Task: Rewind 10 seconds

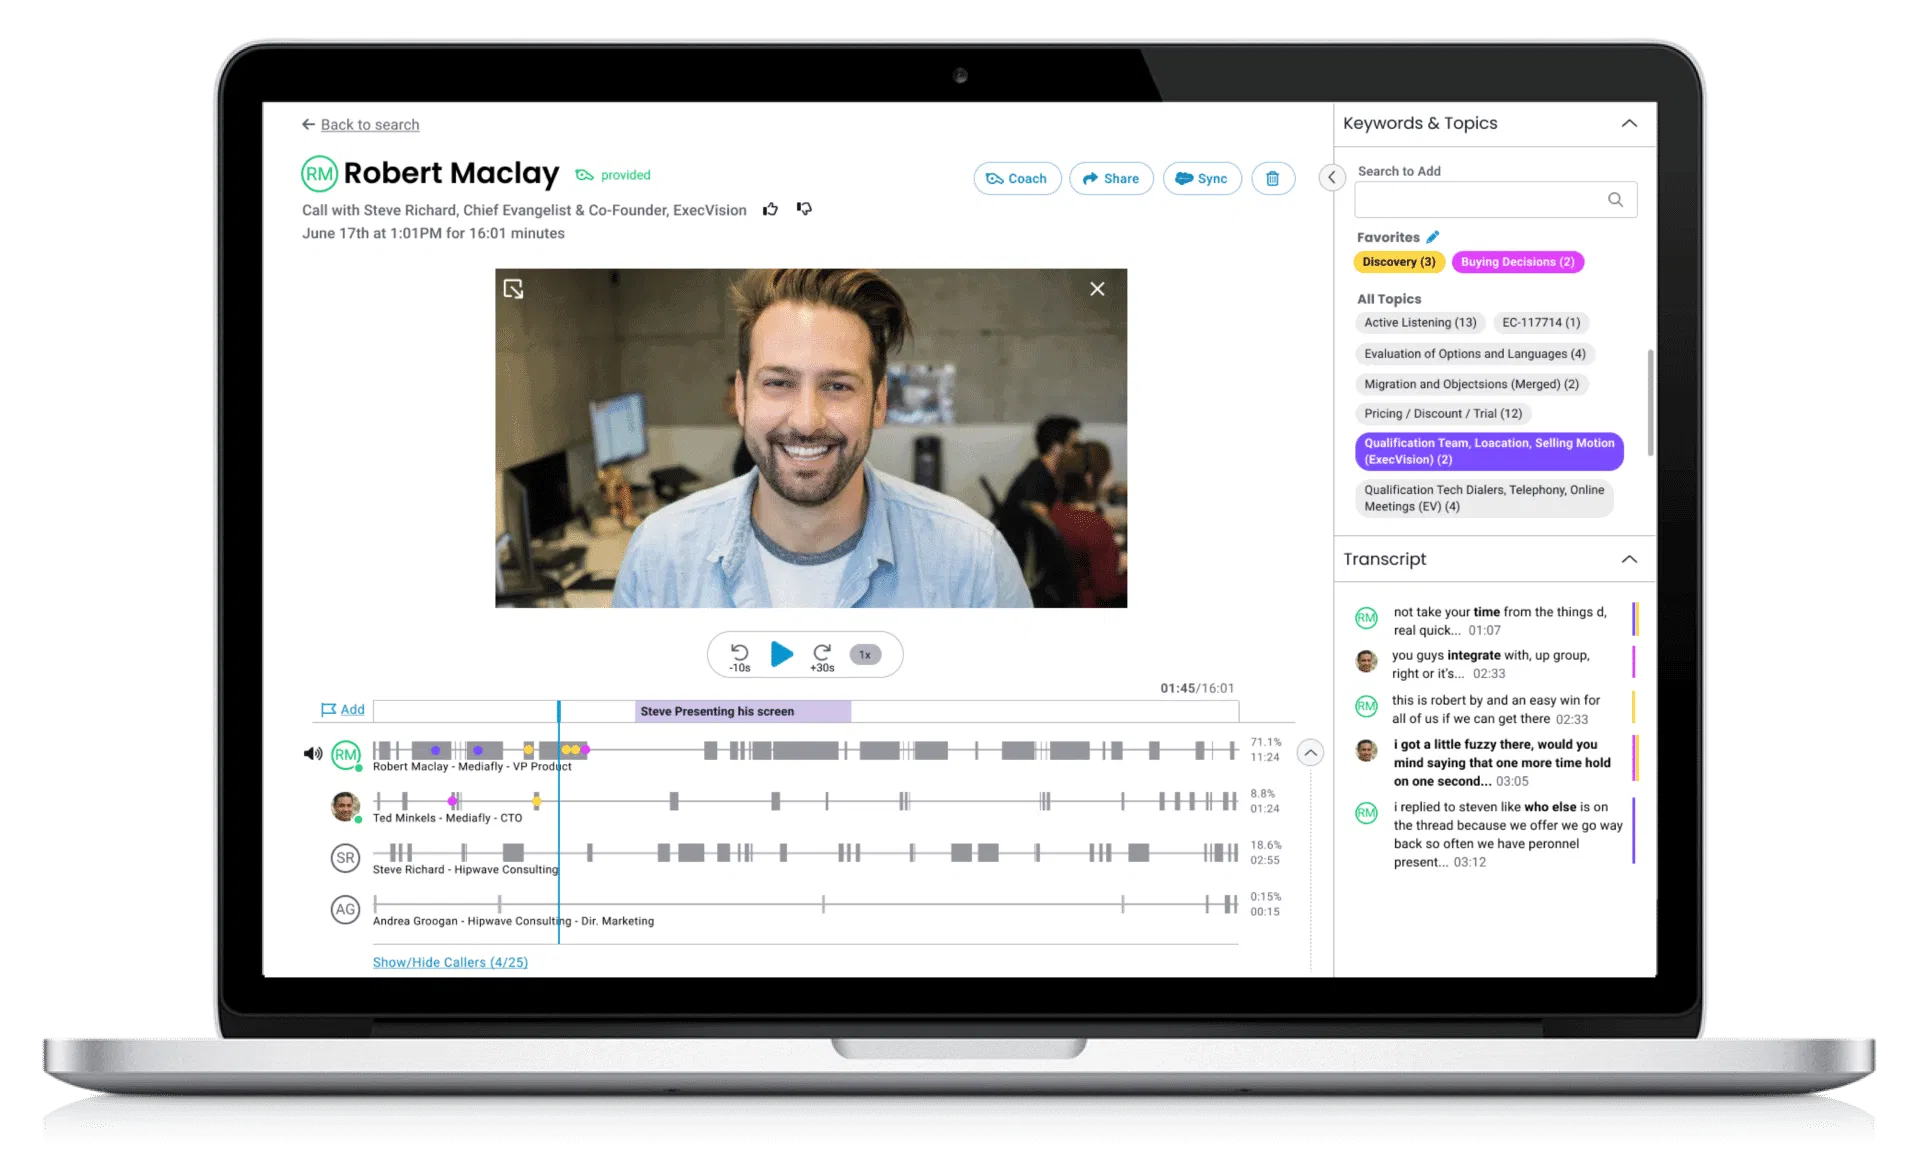Action: pos(739,655)
